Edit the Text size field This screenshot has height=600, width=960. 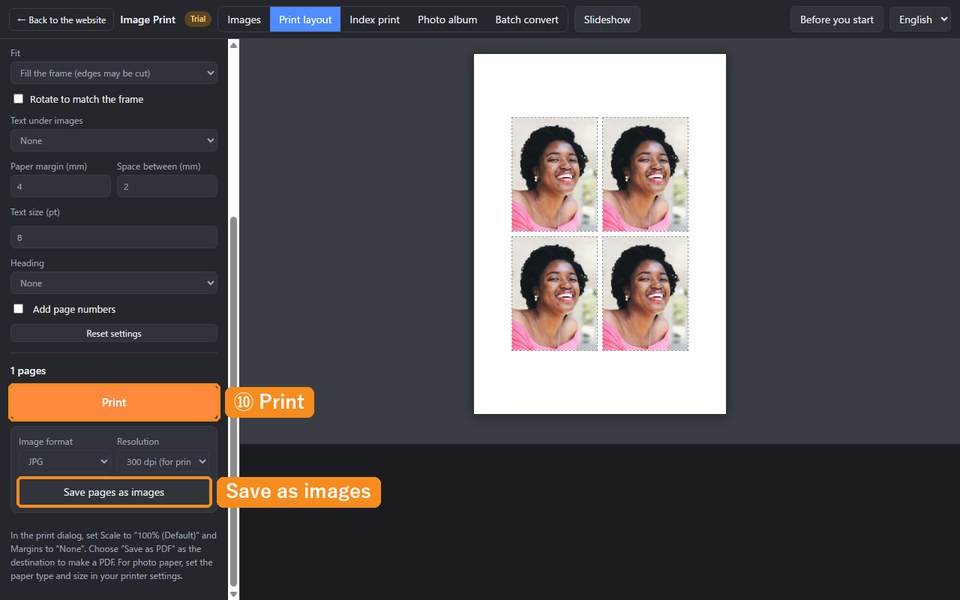[x=114, y=237]
